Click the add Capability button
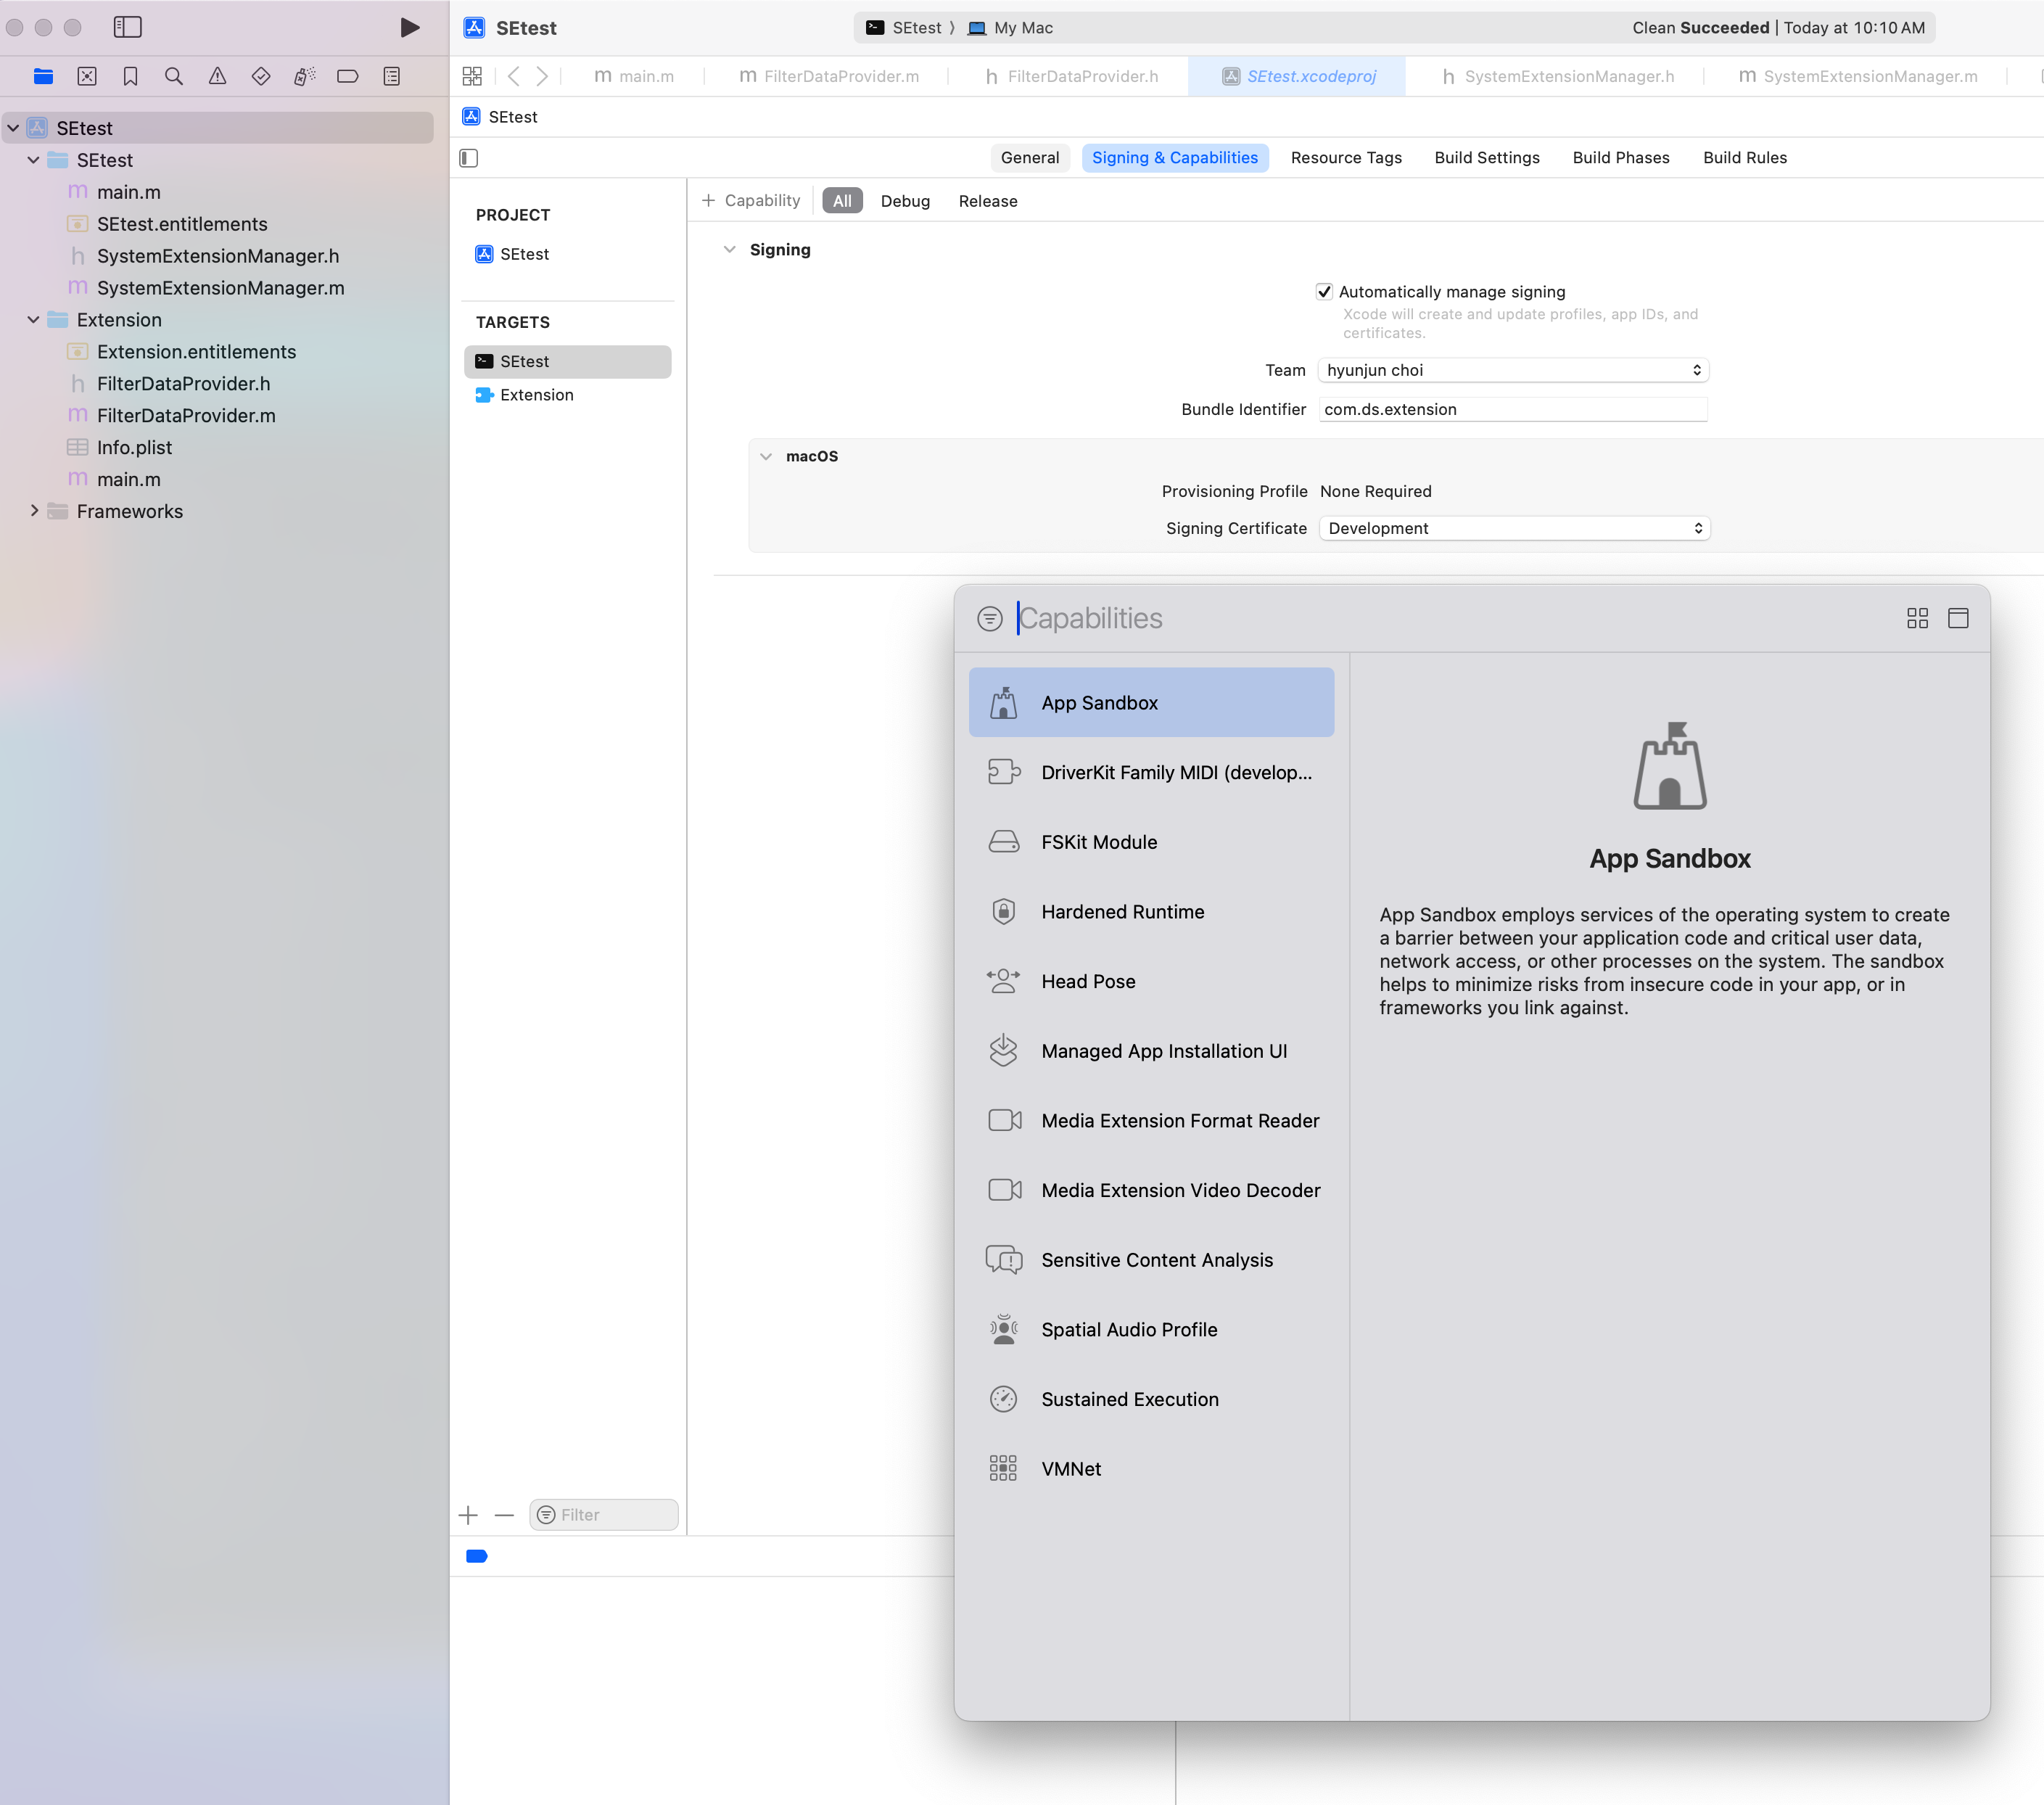The width and height of the screenshot is (2044, 1805). tap(752, 201)
